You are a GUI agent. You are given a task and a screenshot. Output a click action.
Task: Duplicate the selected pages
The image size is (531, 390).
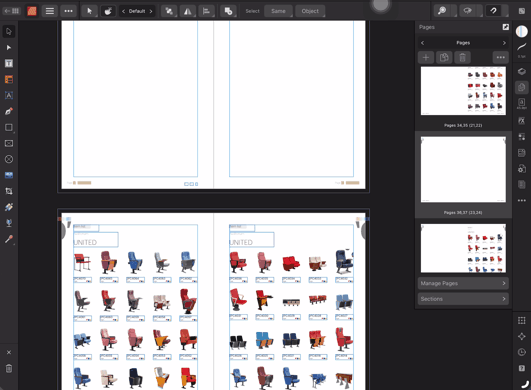pyautogui.click(x=444, y=57)
